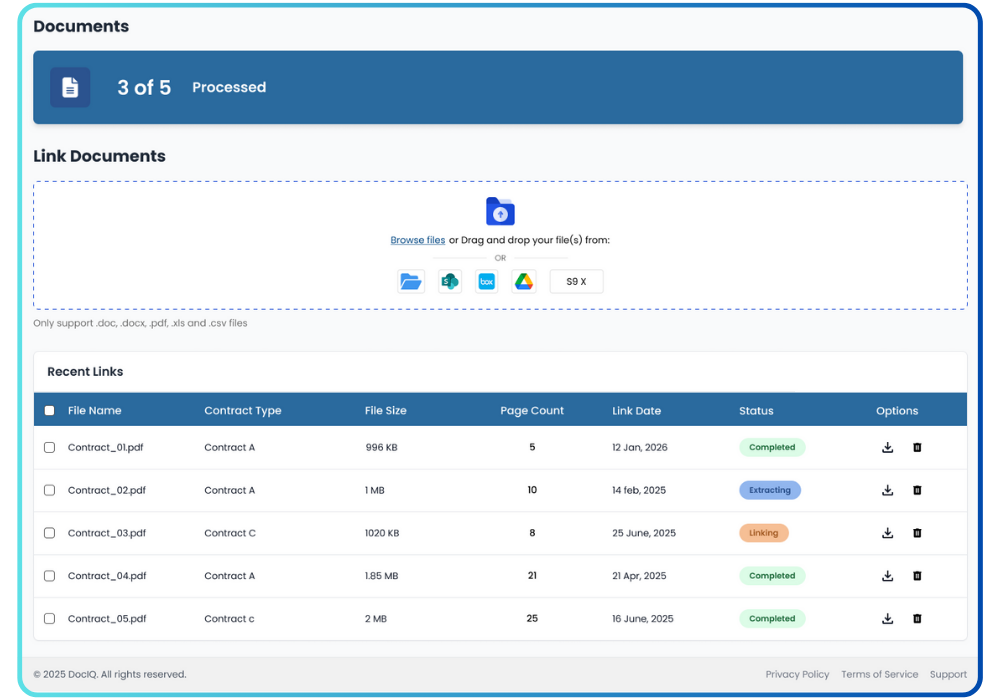
Task: Click the Recent Links heading
Action: [x=85, y=372]
